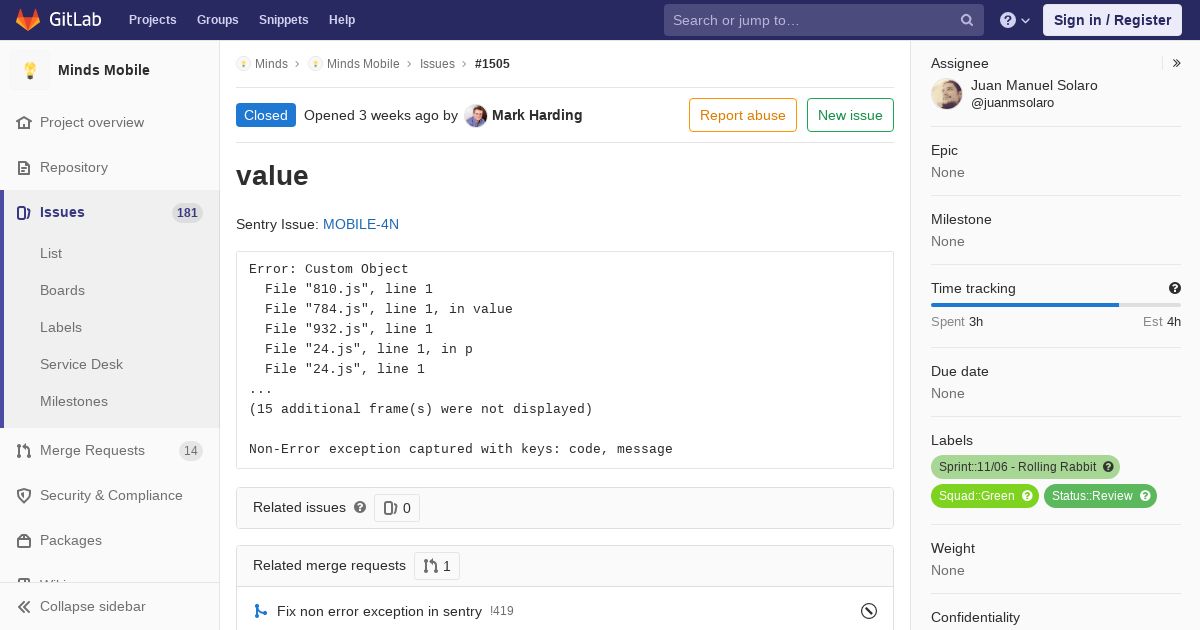Open Project overview in sidebar
Image resolution: width=1200 pixels, height=630 pixels.
tap(92, 122)
